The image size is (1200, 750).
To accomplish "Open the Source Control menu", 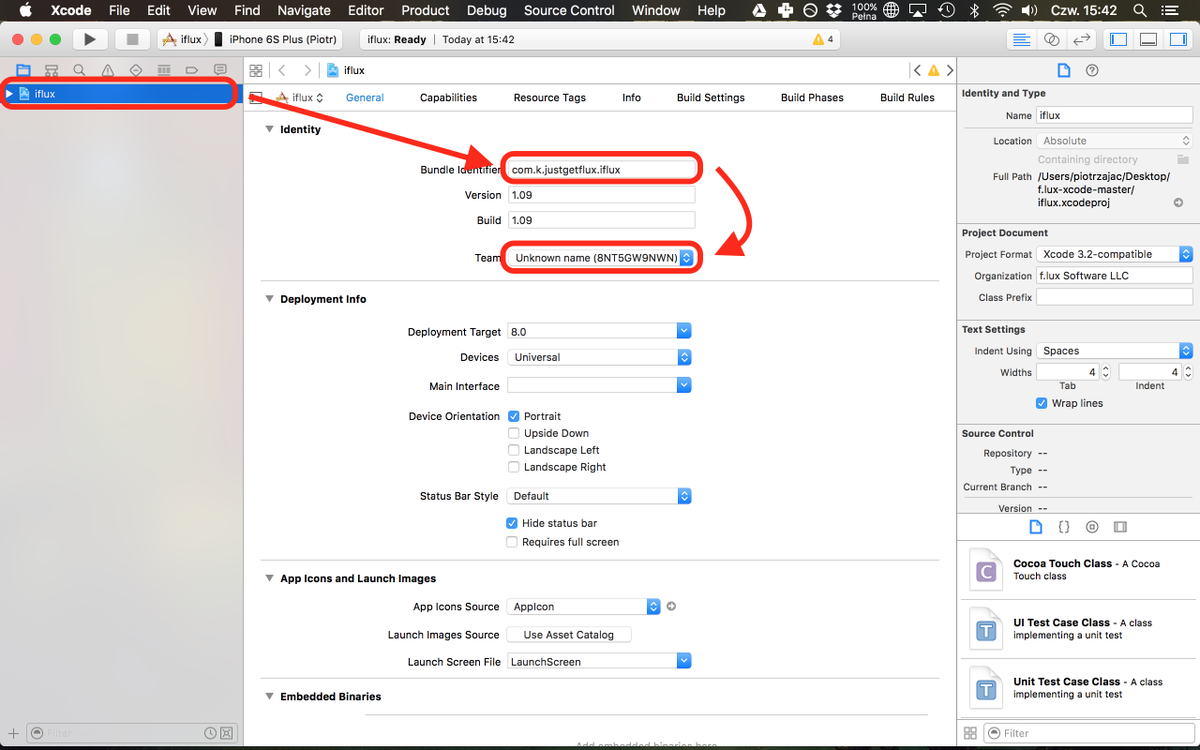I will [x=569, y=10].
